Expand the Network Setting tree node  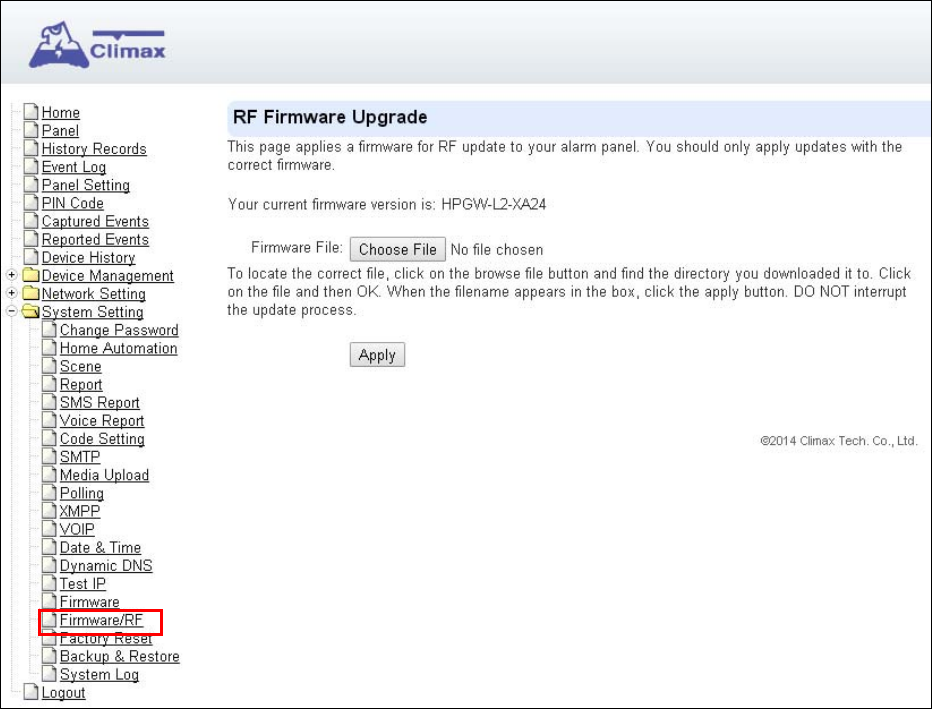click(11, 293)
